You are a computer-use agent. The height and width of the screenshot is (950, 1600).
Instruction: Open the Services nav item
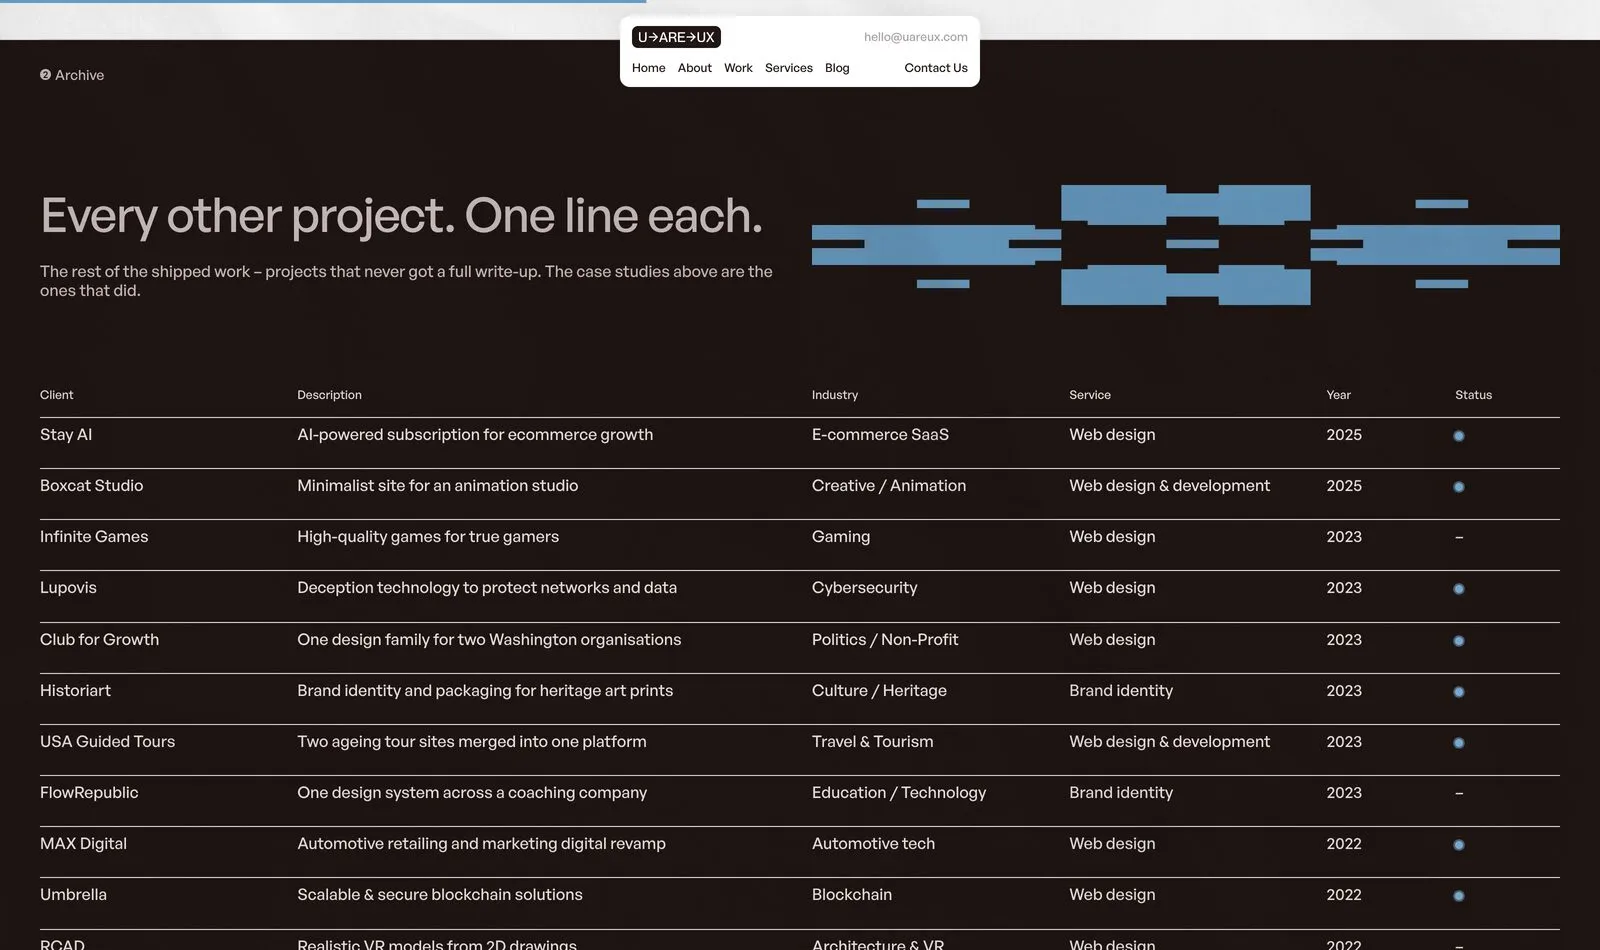tap(789, 68)
